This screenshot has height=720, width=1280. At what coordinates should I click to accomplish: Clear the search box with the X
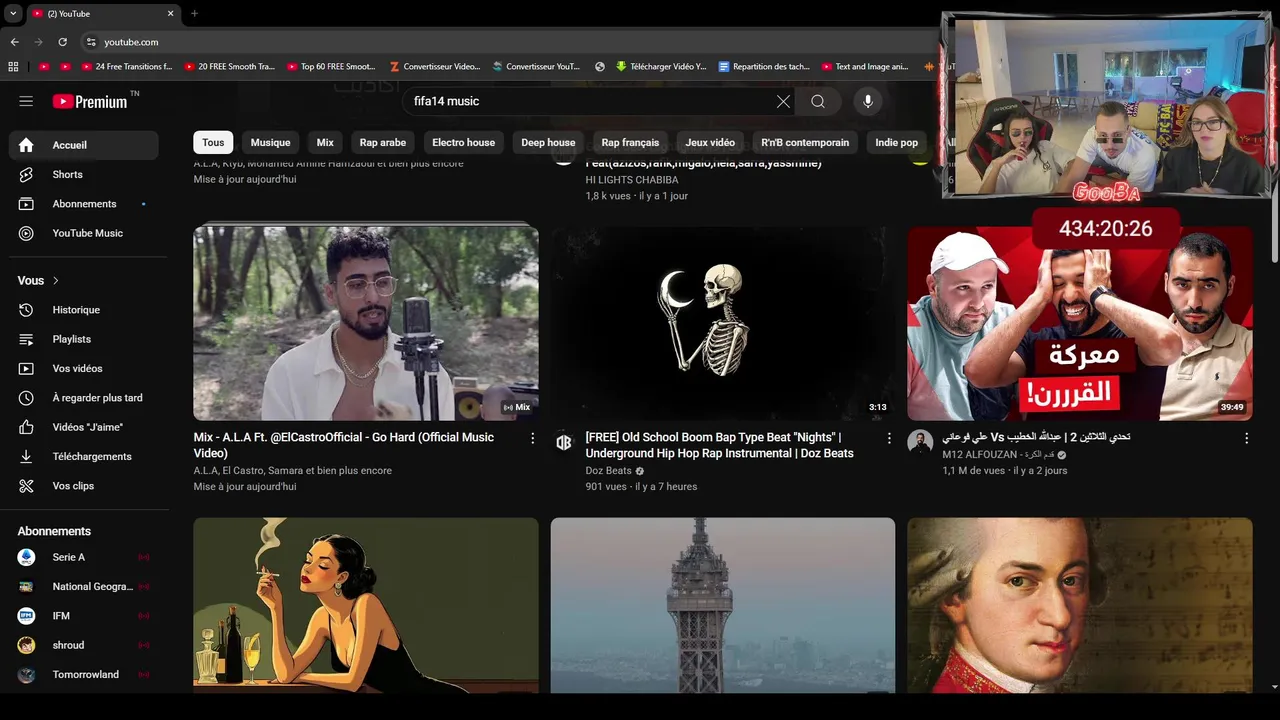(783, 101)
